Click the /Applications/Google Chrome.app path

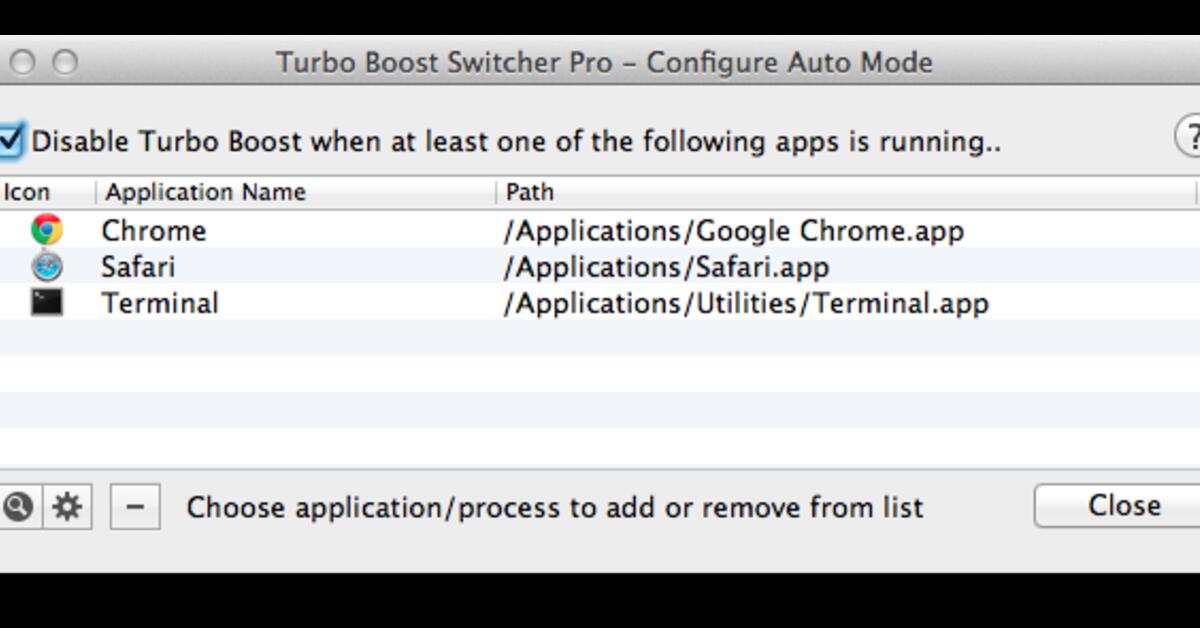[733, 231]
